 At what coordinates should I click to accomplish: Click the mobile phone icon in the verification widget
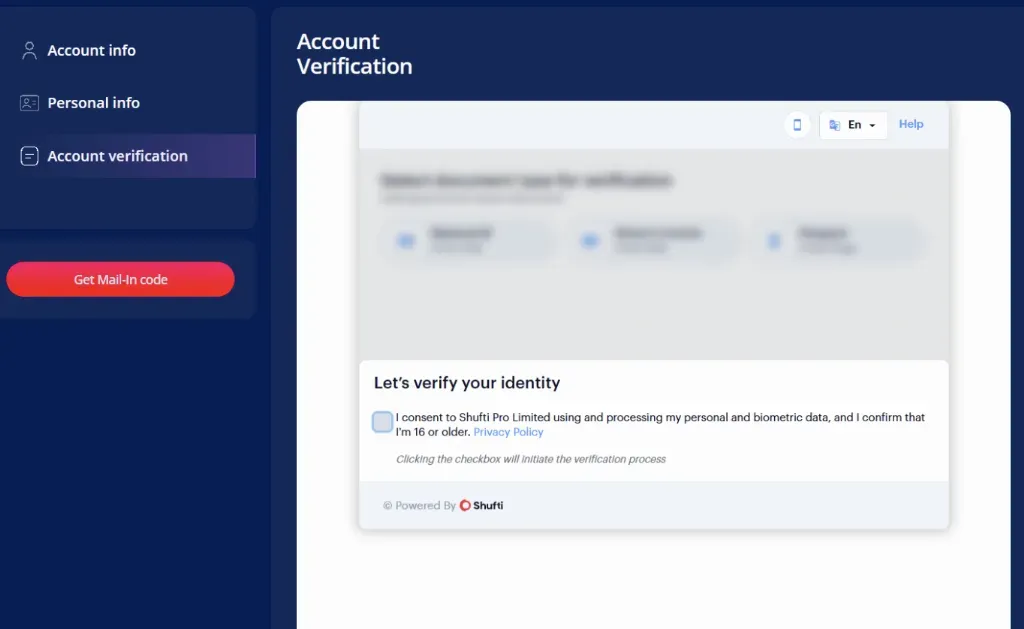pos(797,124)
